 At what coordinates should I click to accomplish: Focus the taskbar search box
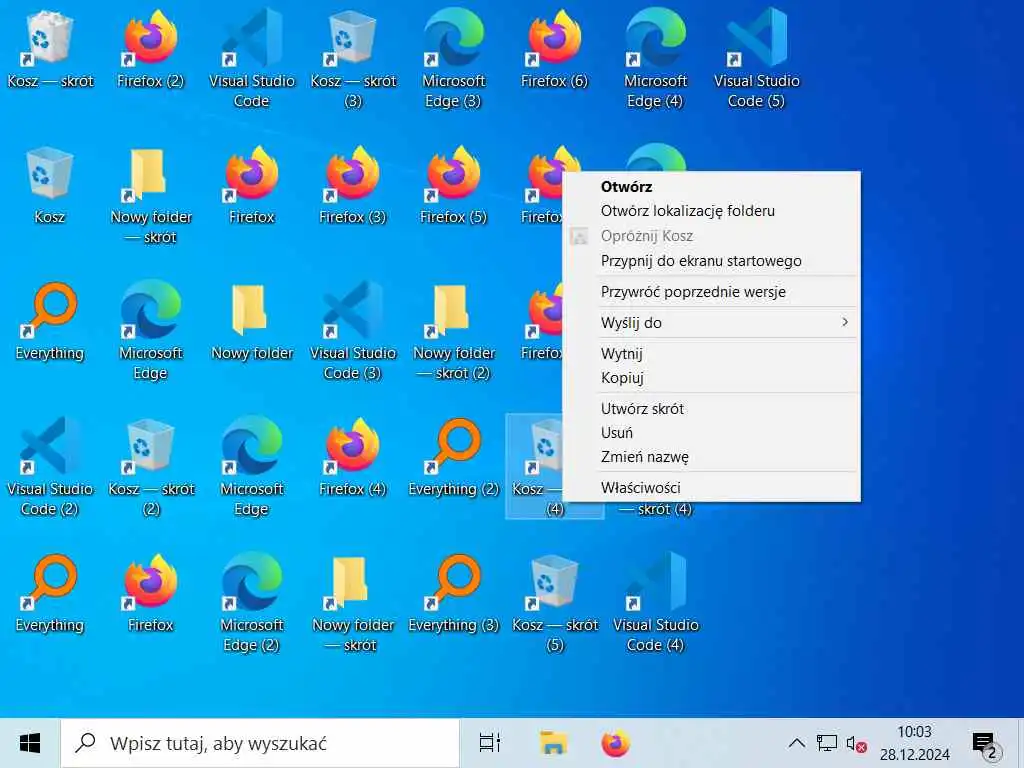260,743
